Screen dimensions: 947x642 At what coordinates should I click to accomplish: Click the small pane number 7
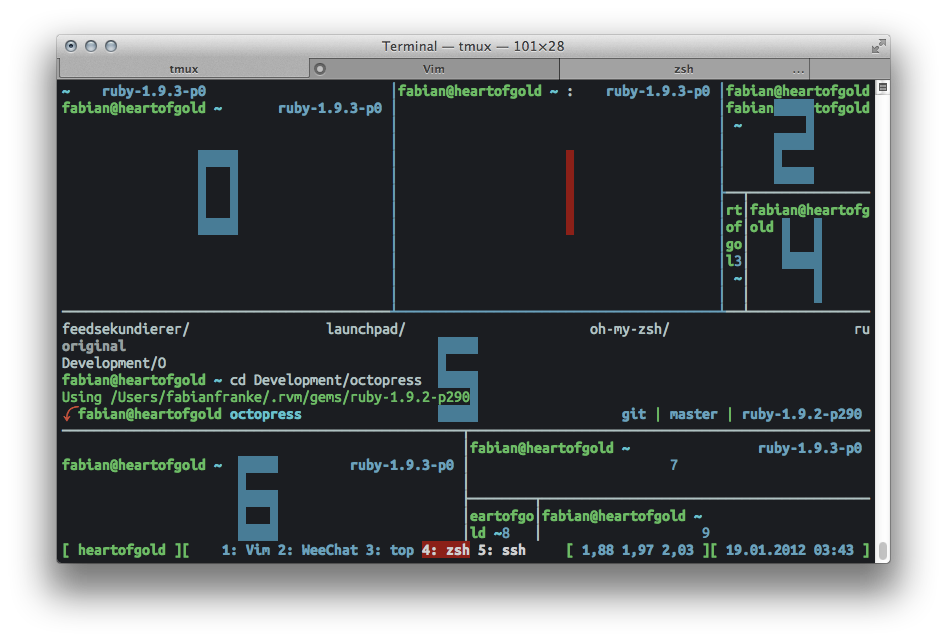(x=674, y=465)
